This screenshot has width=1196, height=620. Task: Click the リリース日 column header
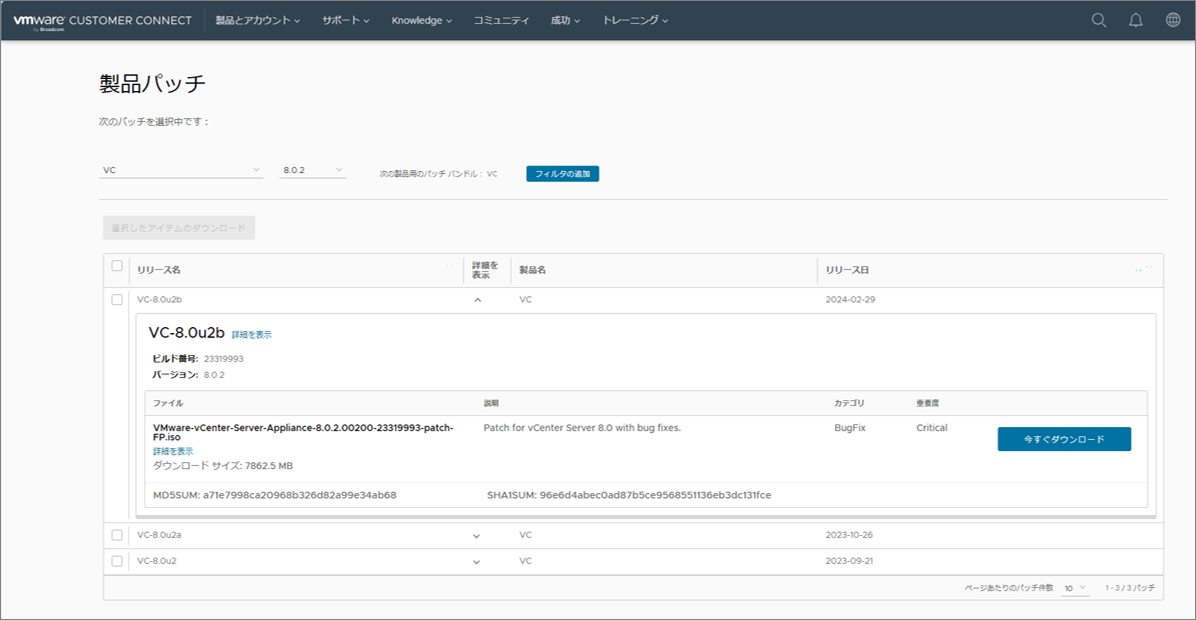coord(847,270)
